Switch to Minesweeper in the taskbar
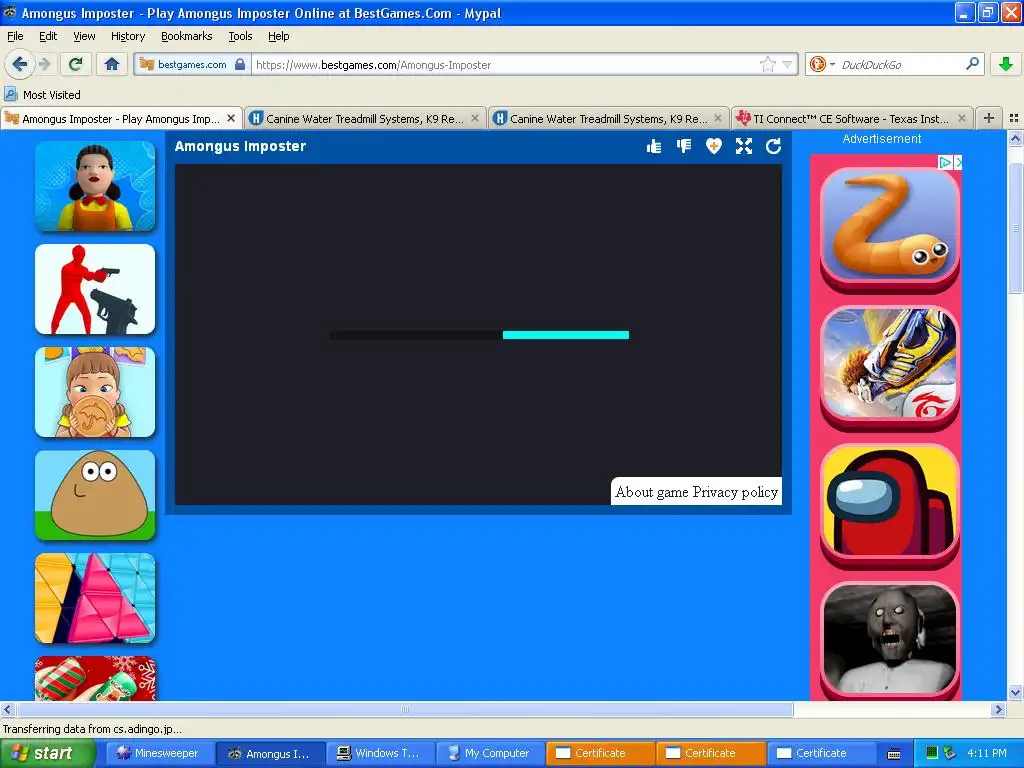1024x768 pixels. (158, 753)
